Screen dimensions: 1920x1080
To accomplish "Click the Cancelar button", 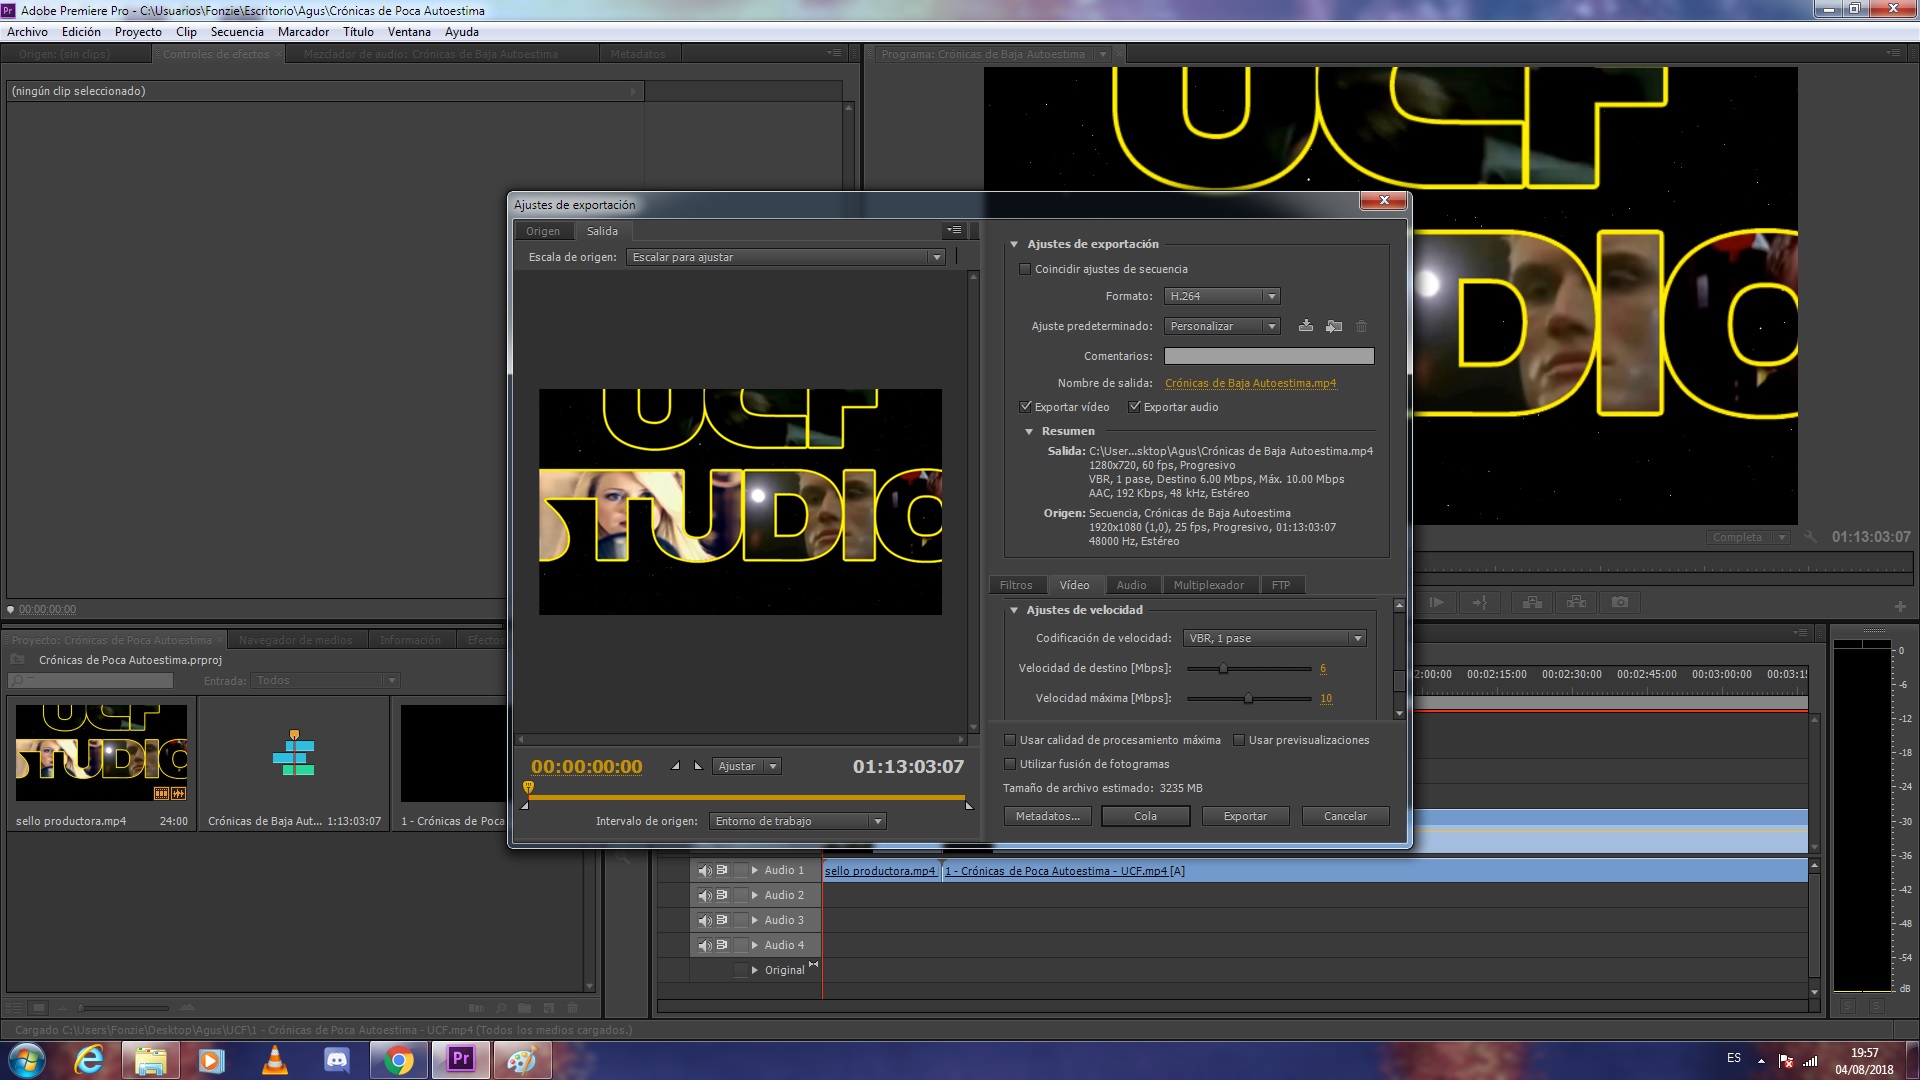I will [x=1345, y=816].
